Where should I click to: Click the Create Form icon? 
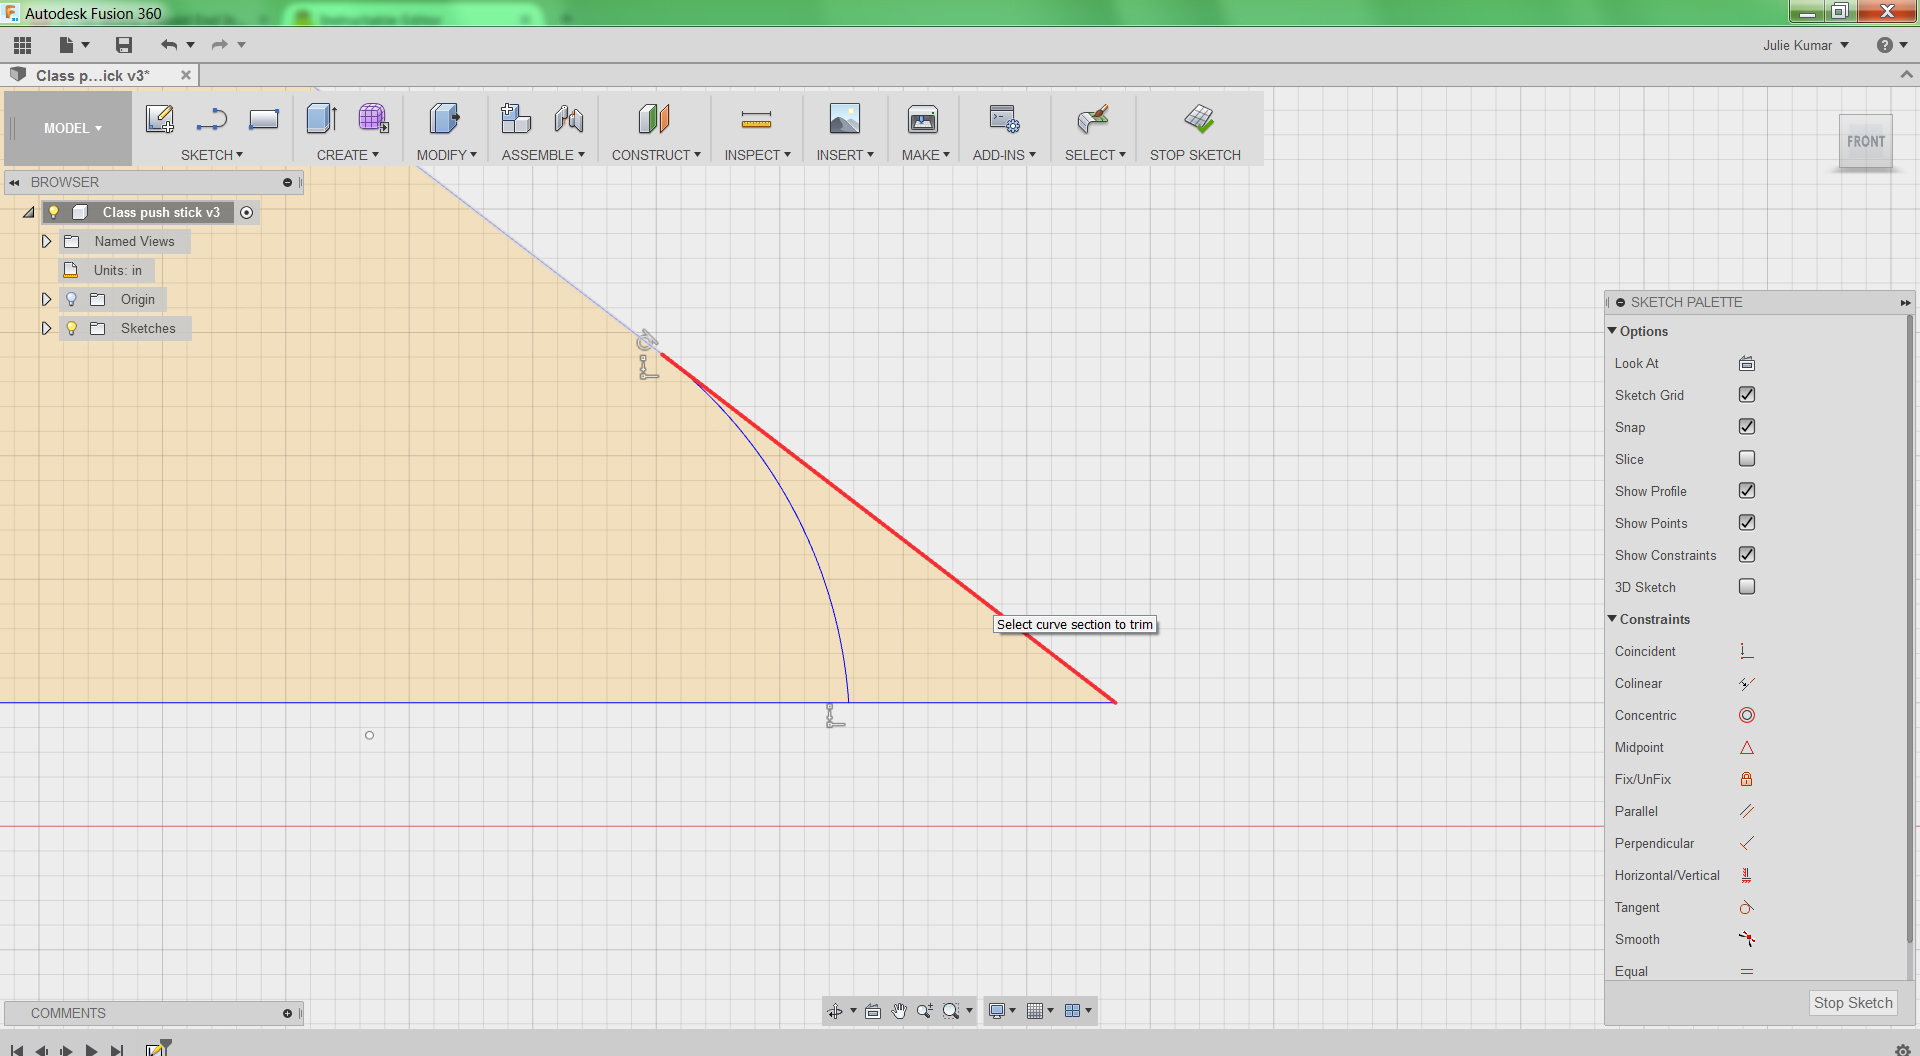coord(374,119)
